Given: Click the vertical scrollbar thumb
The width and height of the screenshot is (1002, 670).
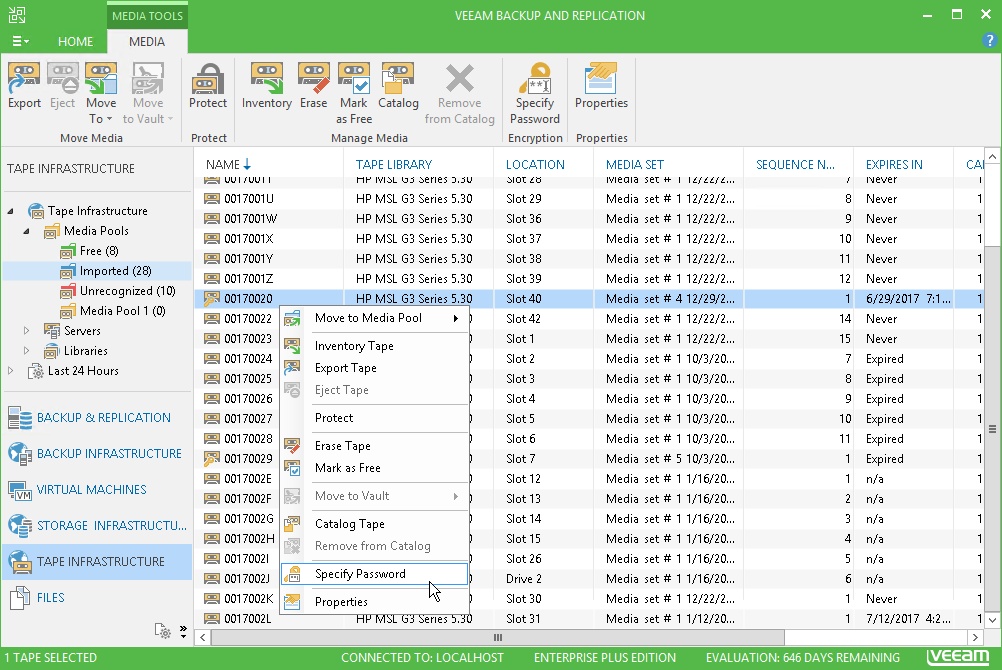Looking at the screenshot, I should point(992,428).
